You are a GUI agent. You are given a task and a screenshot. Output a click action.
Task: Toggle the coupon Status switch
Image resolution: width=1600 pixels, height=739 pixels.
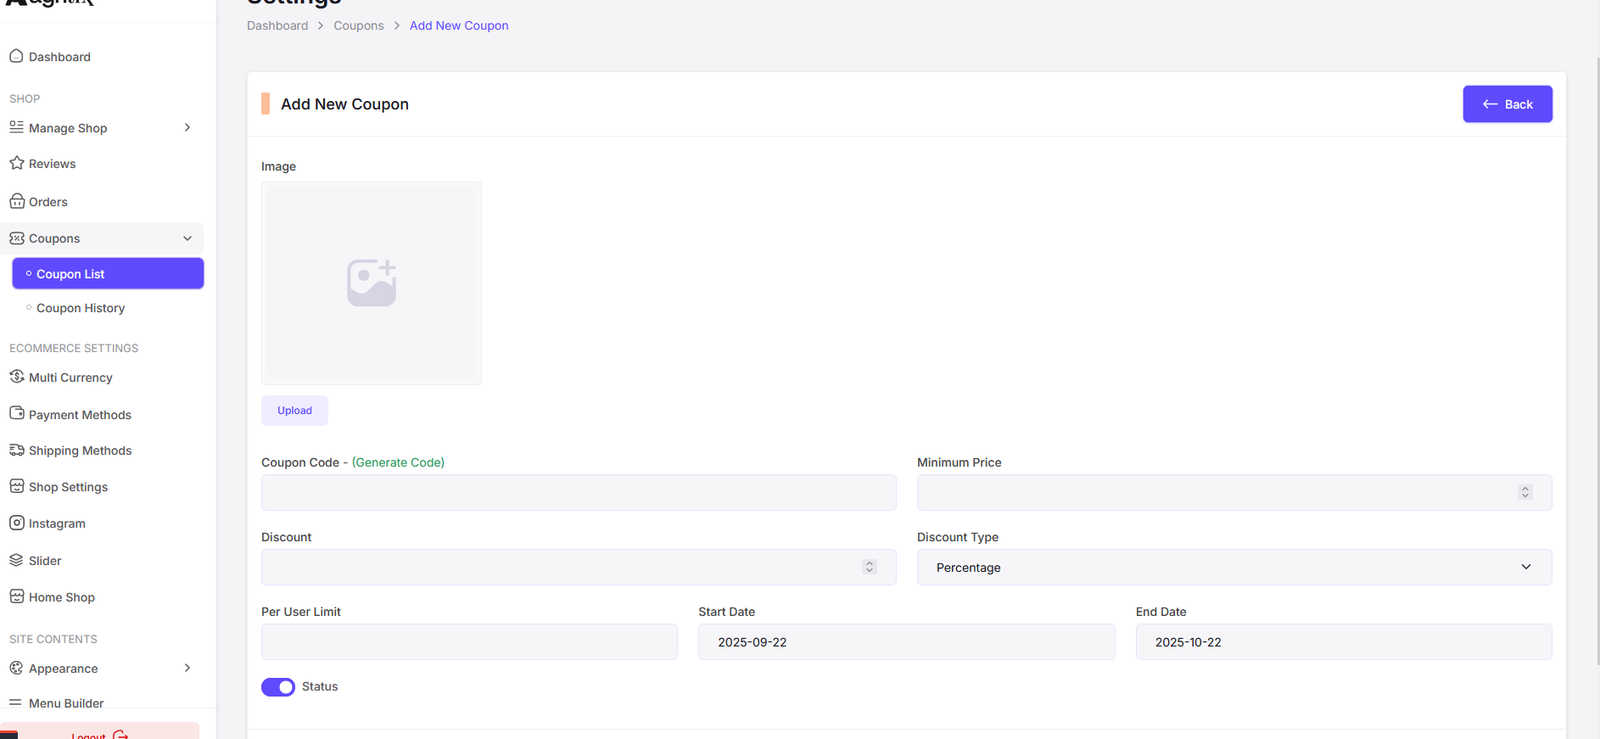[278, 687]
